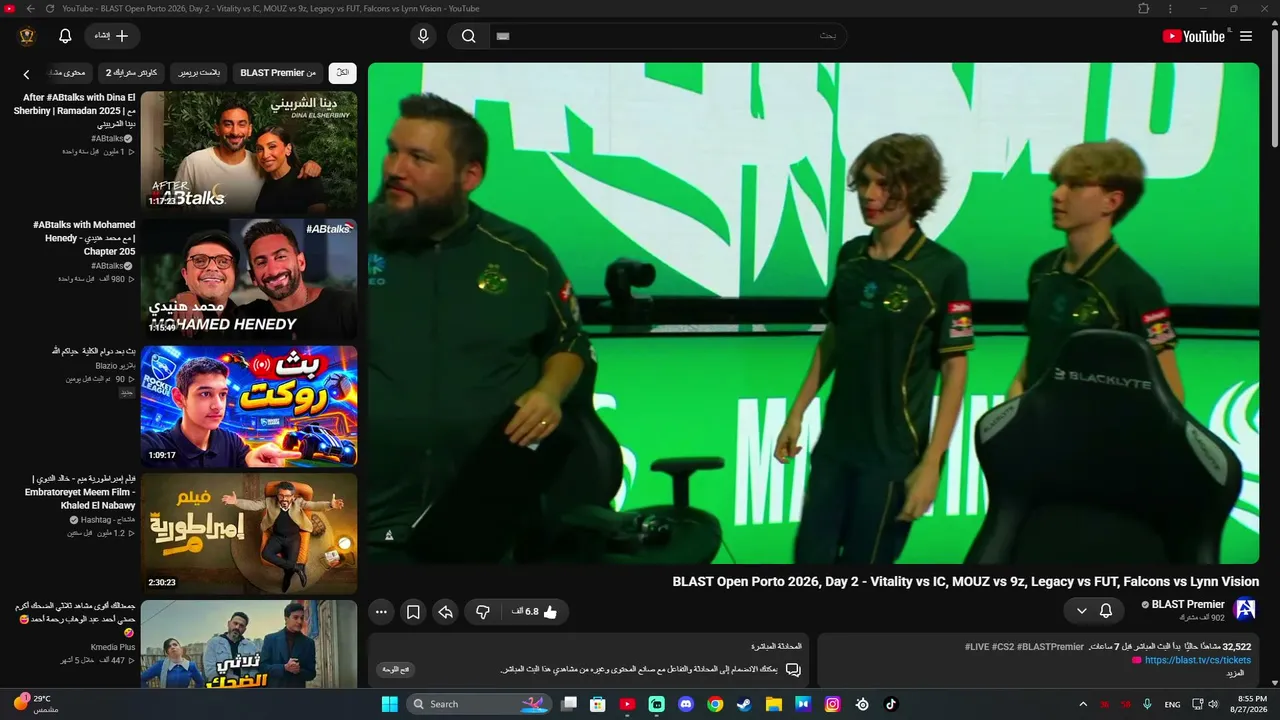Select the 'من BLAST Premier' filter chip

coord(278,73)
